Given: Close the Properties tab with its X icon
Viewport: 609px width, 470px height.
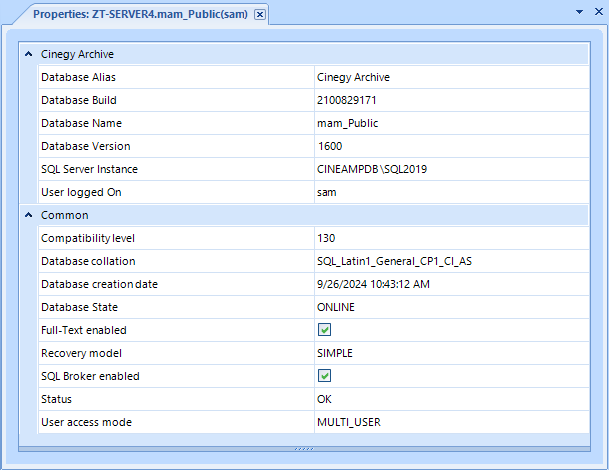Looking at the screenshot, I should (259, 14).
